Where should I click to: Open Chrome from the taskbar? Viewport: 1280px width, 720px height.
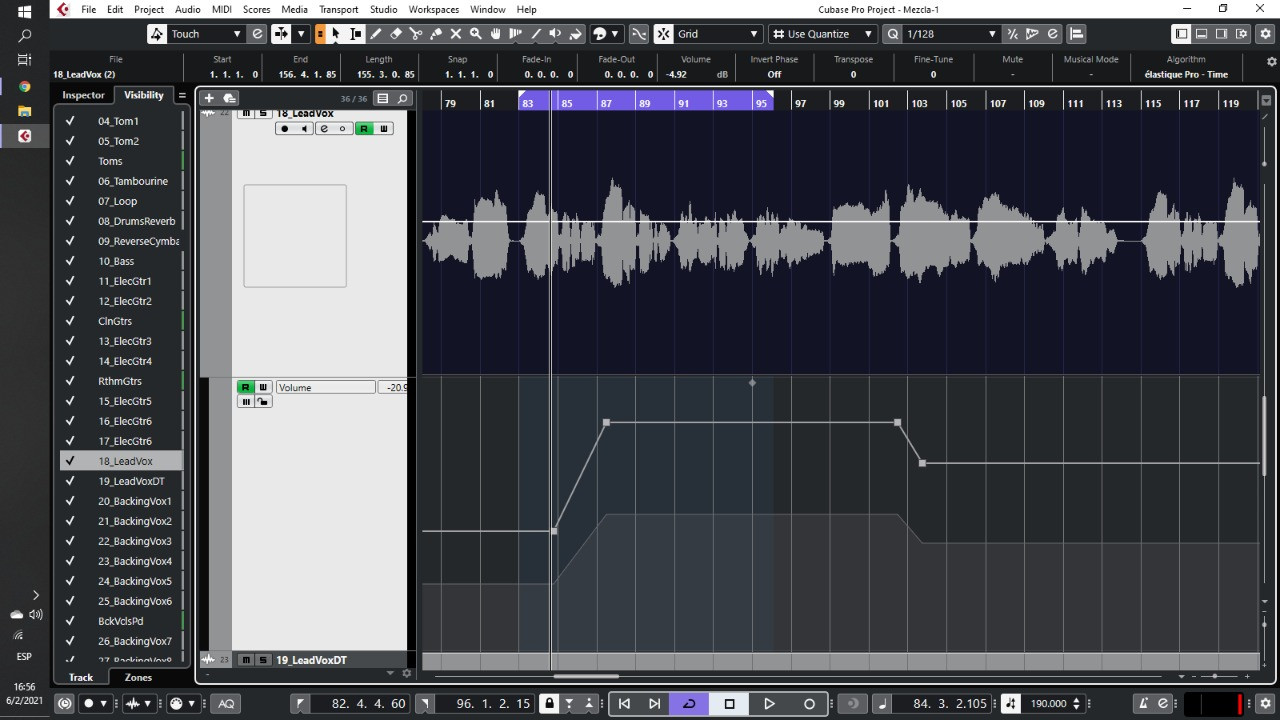[x=24, y=86]
